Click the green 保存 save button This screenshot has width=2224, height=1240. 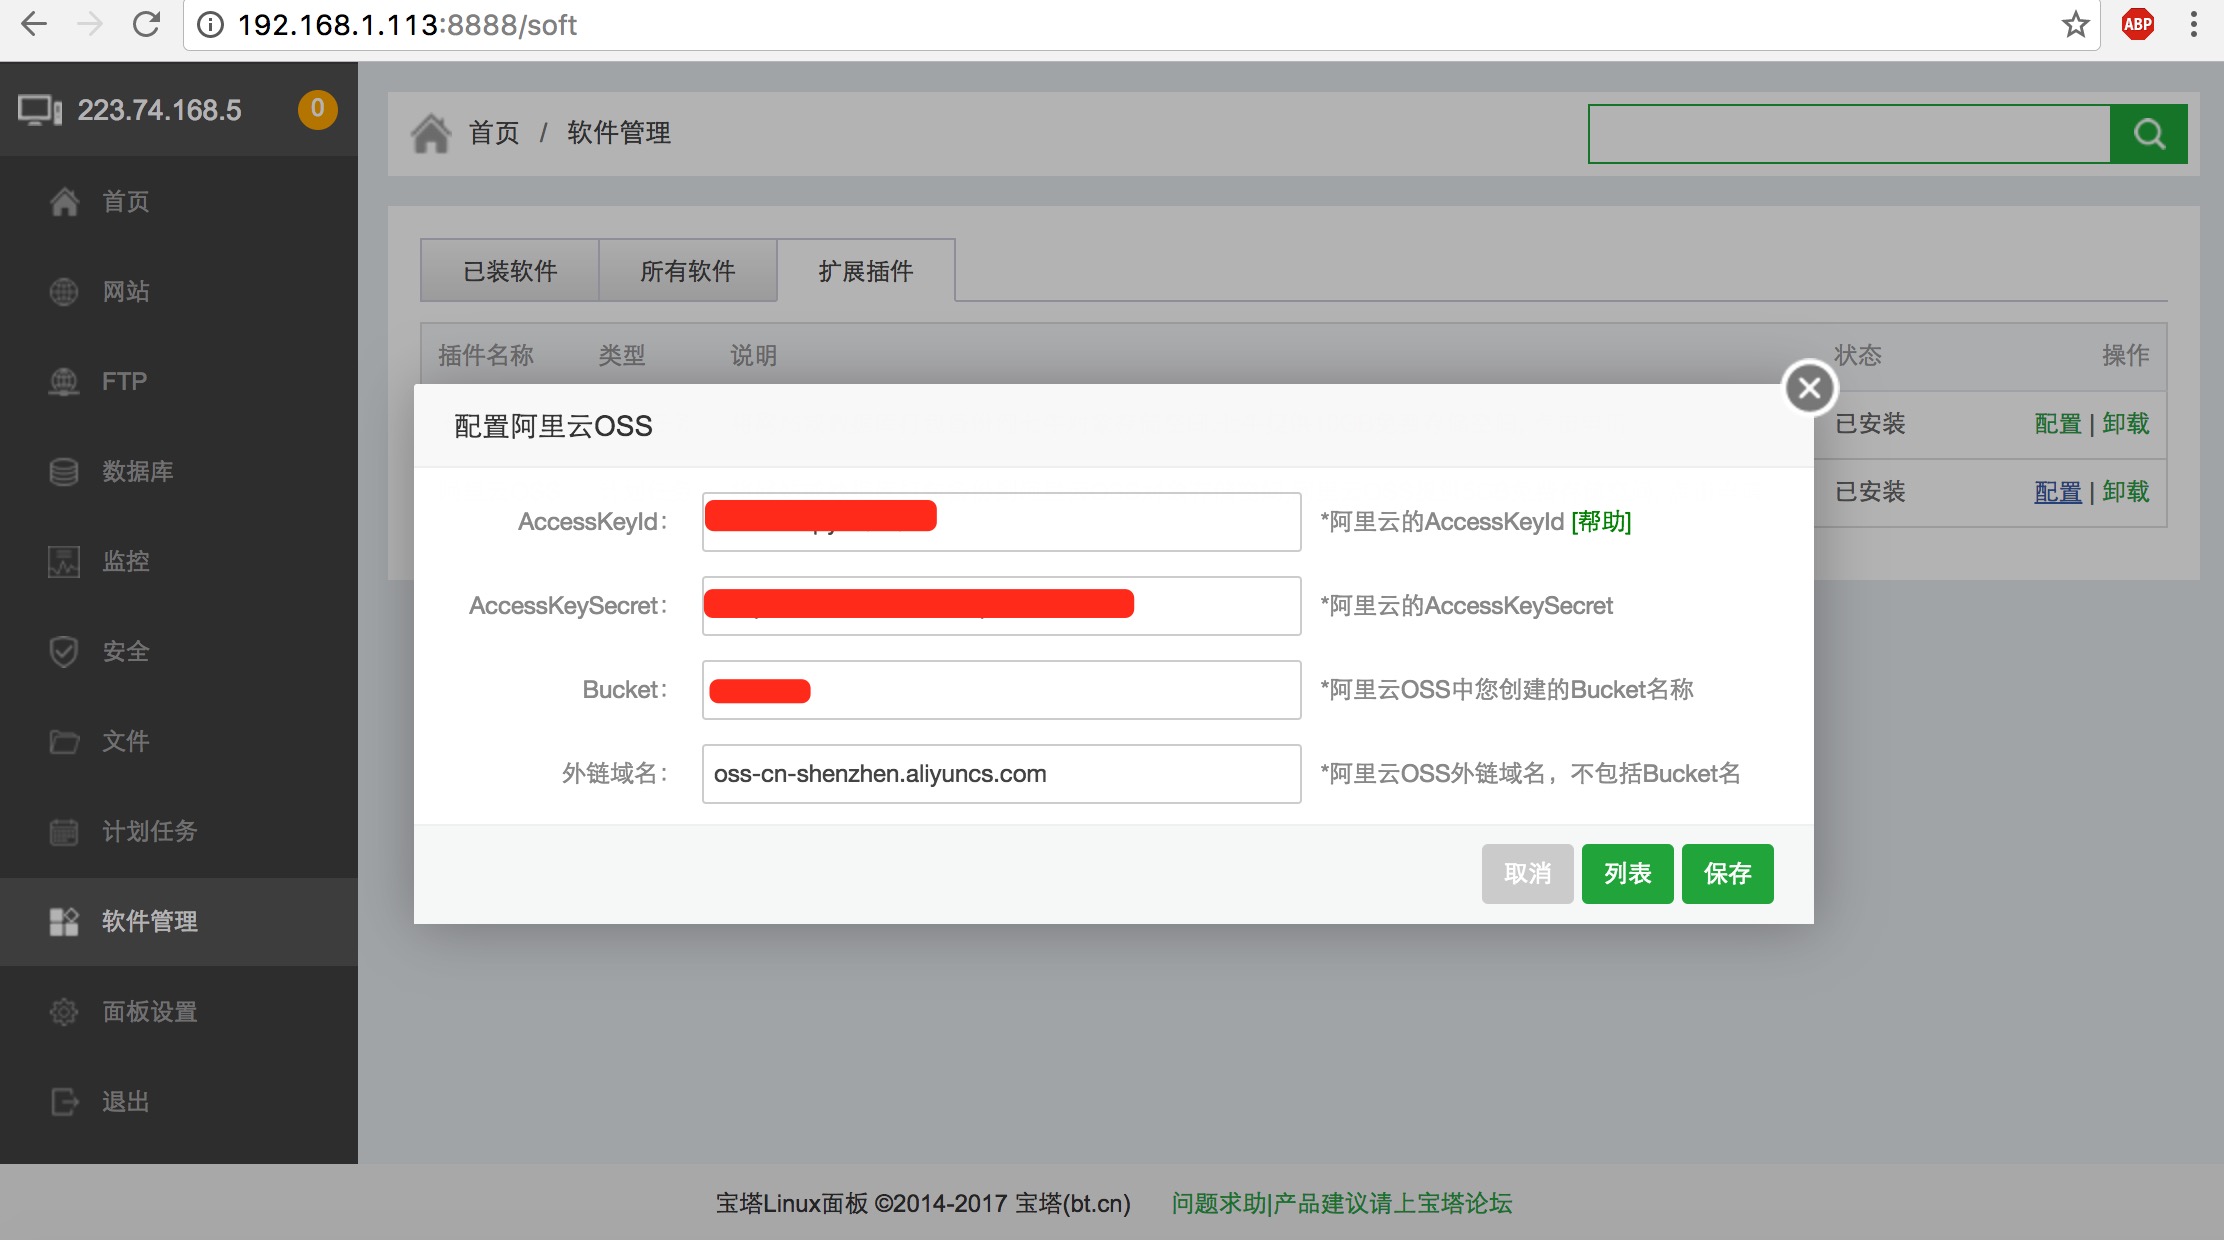click(1727, 873)
